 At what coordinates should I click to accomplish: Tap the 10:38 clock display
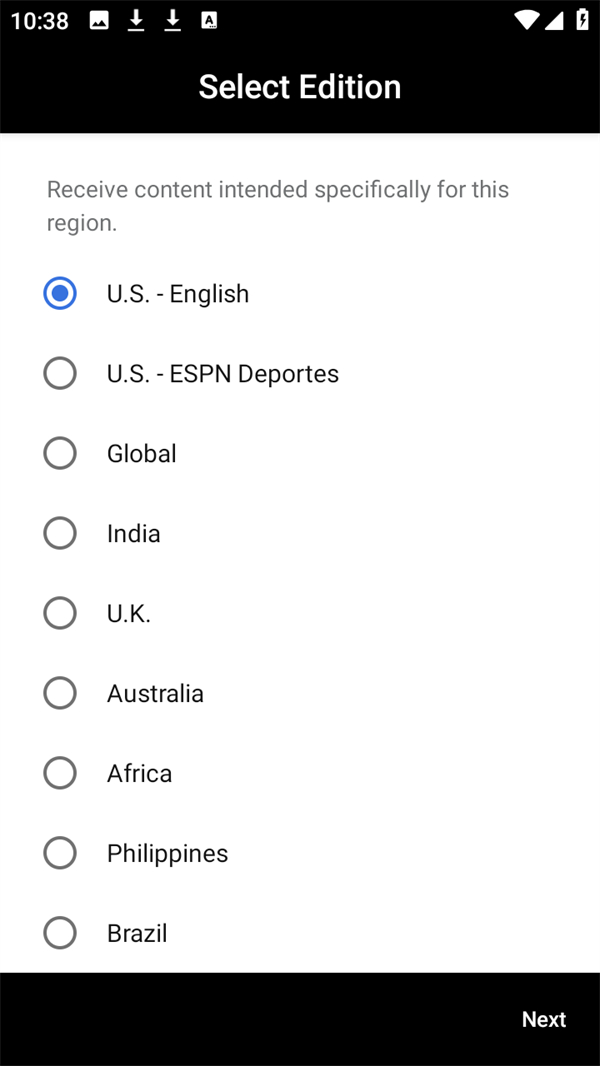click(39, 20)
